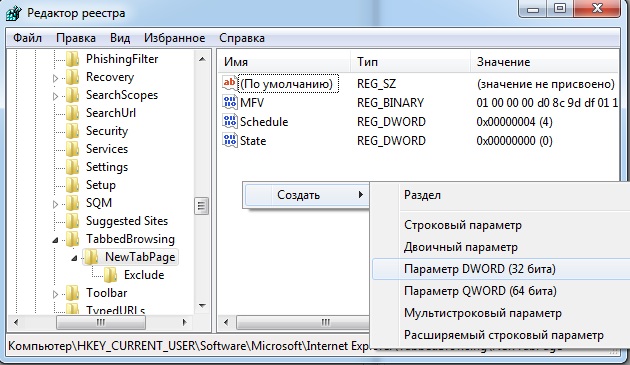The image size is (630, 365).
Task: Select the Security folder icon
Action: pos(72,131)
